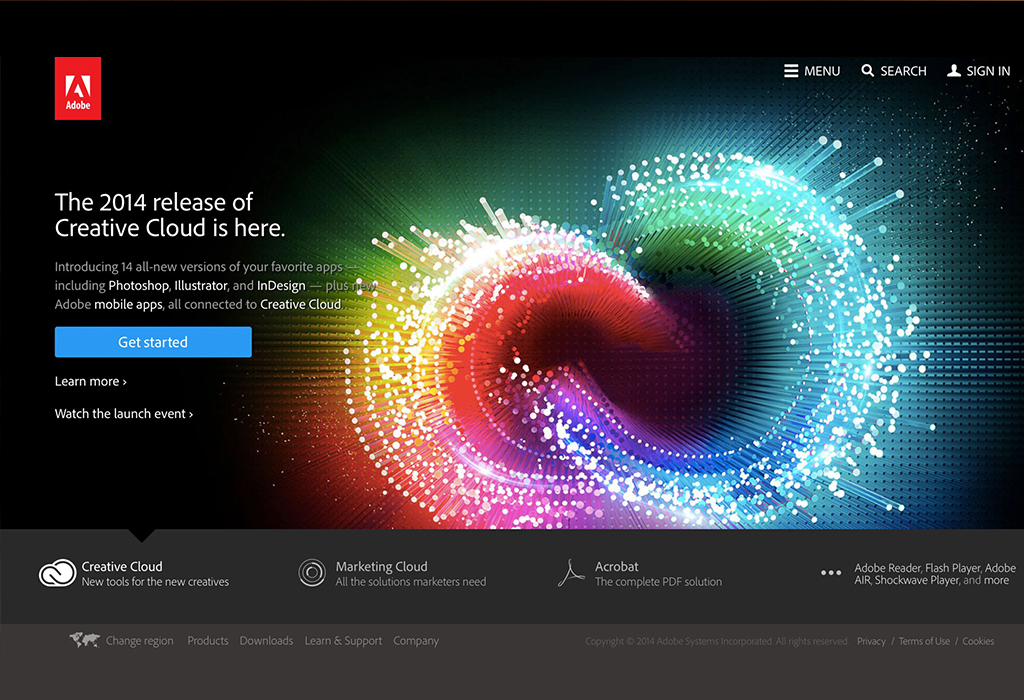Open the Watch the launch event link
Screen dimensions: 1024x700
[x=123, y=413]
